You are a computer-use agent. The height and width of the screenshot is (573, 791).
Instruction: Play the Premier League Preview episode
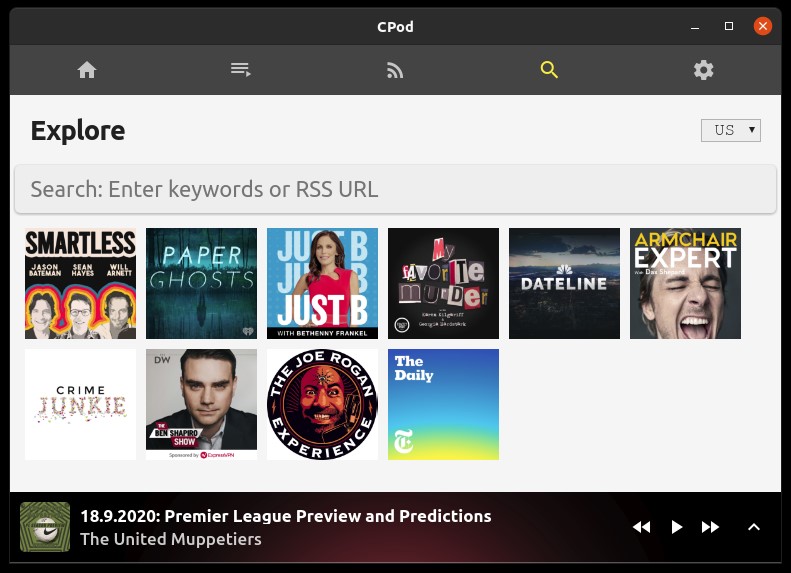click(x=676, y=527)
